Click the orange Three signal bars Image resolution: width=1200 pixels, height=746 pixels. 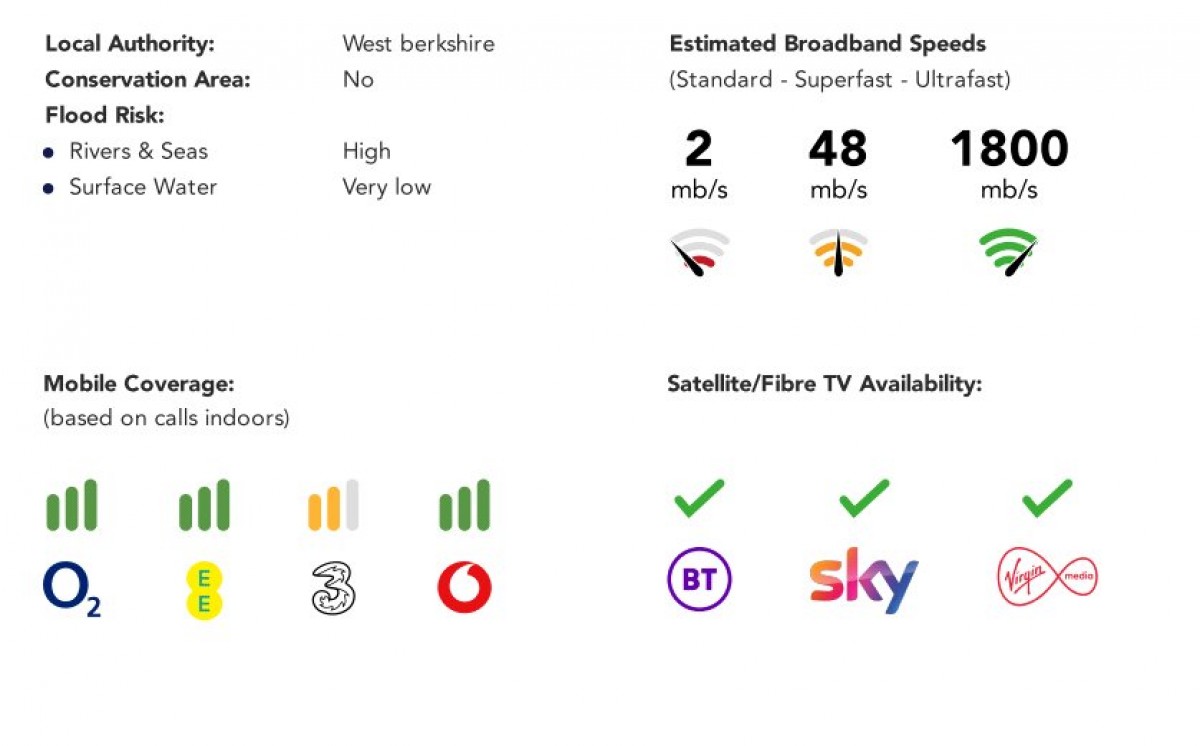pyautogui.click(x=332, y=505)
